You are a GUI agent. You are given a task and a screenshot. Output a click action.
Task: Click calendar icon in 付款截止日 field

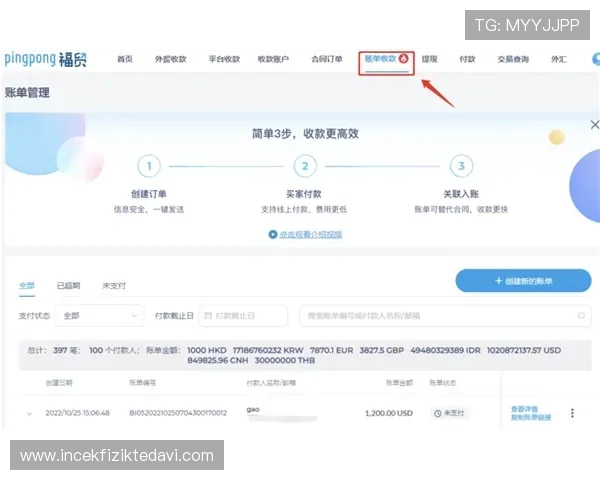[x=208, y=316]
